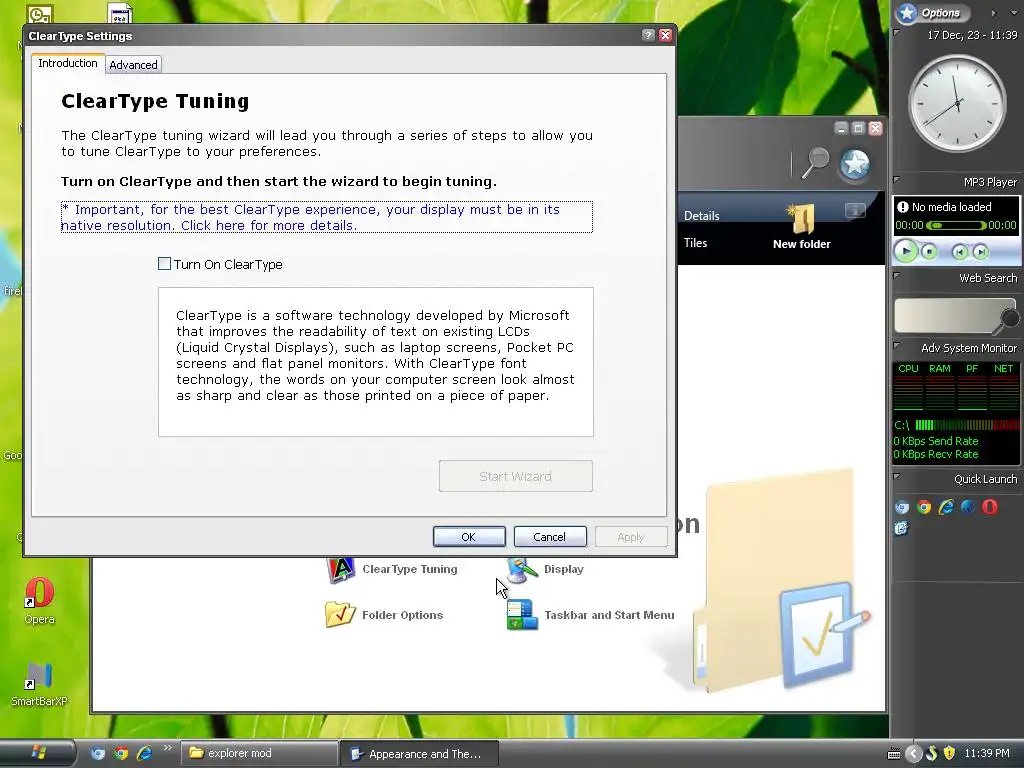Click the C:\ disk usage bar
This screenshot has height=768, width=1024.
[967, 425]
